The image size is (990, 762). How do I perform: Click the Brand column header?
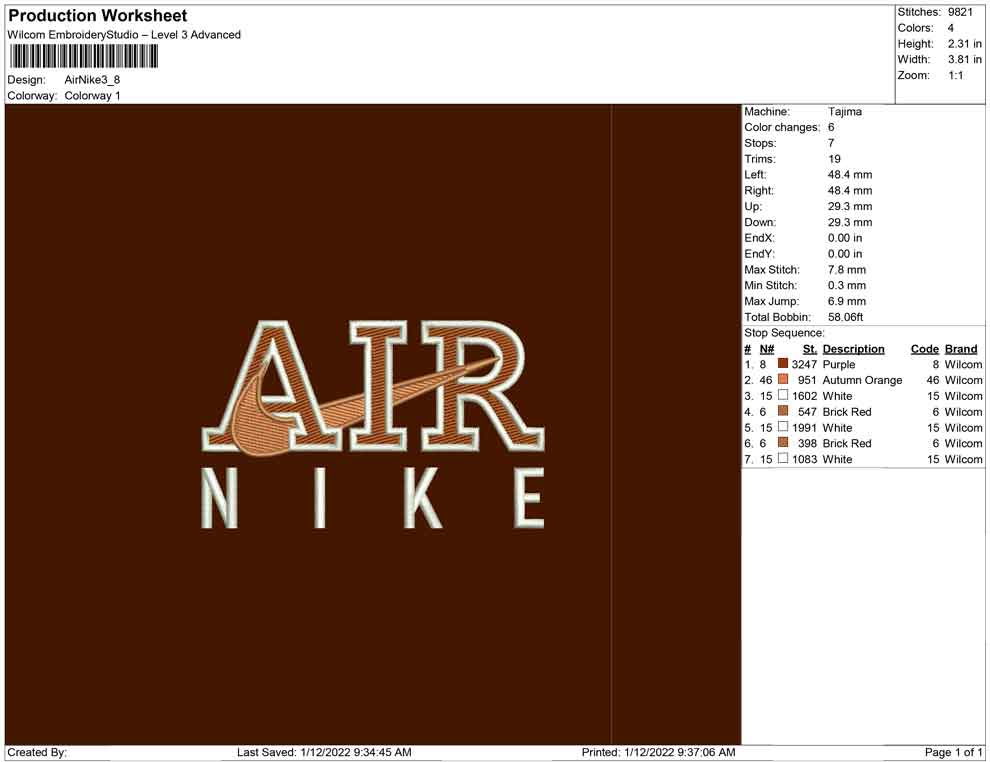coord(961,349)
